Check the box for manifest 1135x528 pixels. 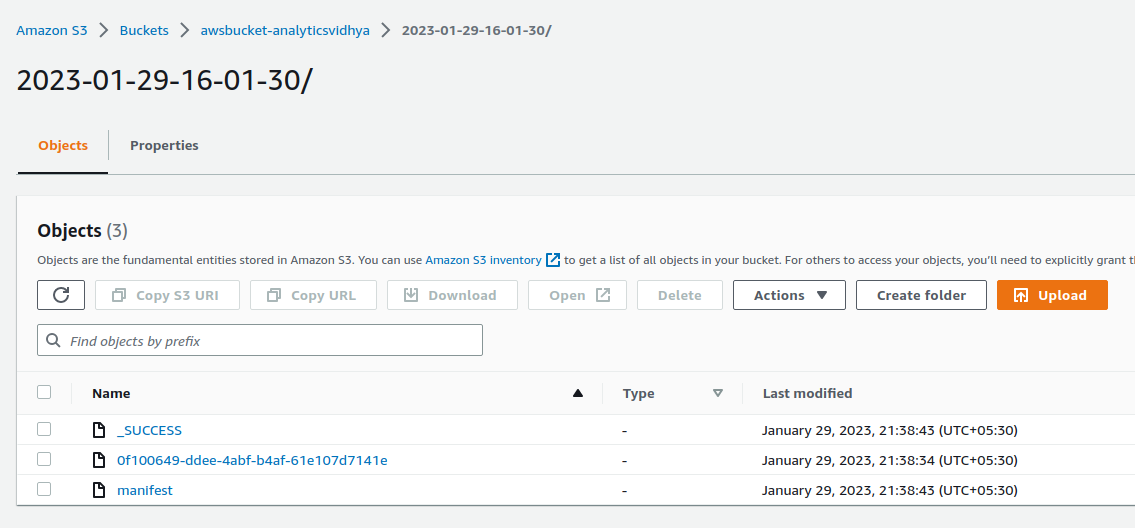point(44,490)
